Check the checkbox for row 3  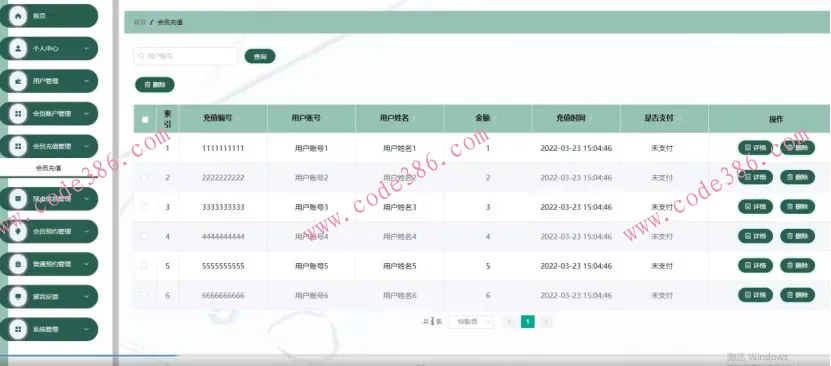pos(144,207)
